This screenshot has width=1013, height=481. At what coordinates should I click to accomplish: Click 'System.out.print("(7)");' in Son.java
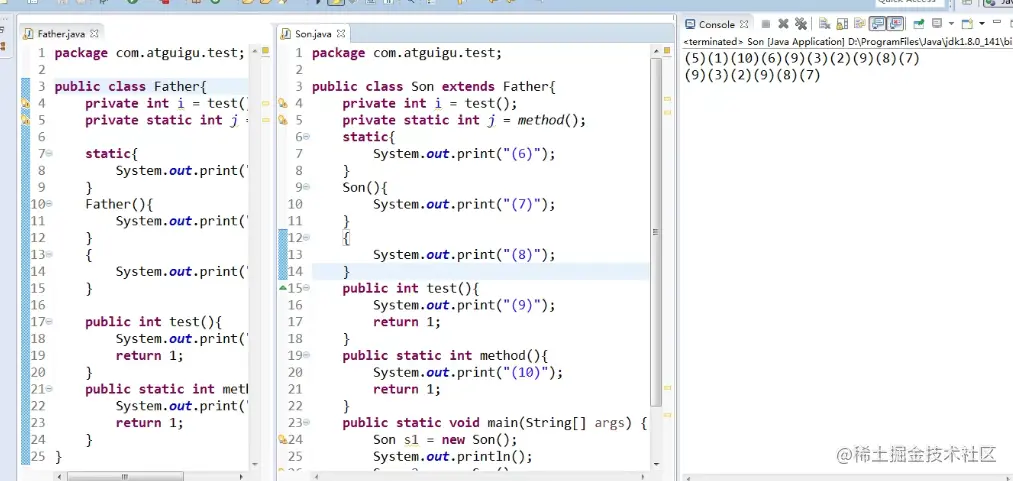coord(464,204)
